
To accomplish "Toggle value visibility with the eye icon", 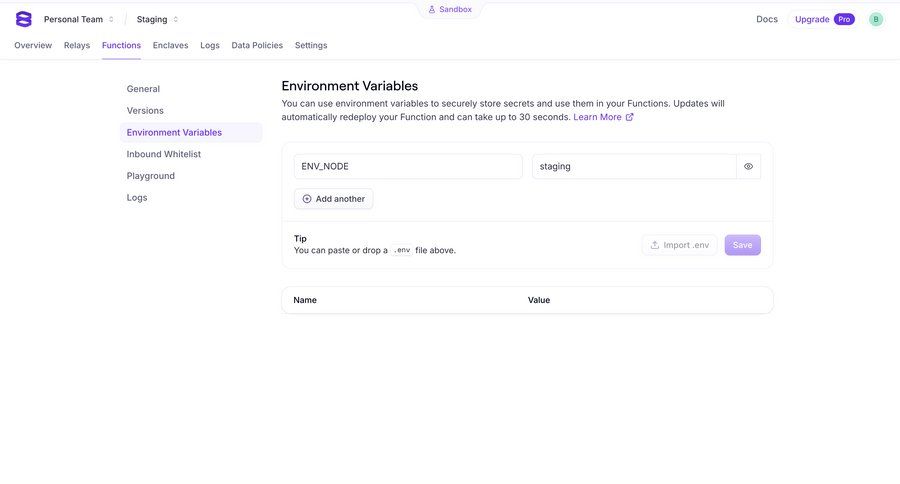I will (x=748, y=167).
